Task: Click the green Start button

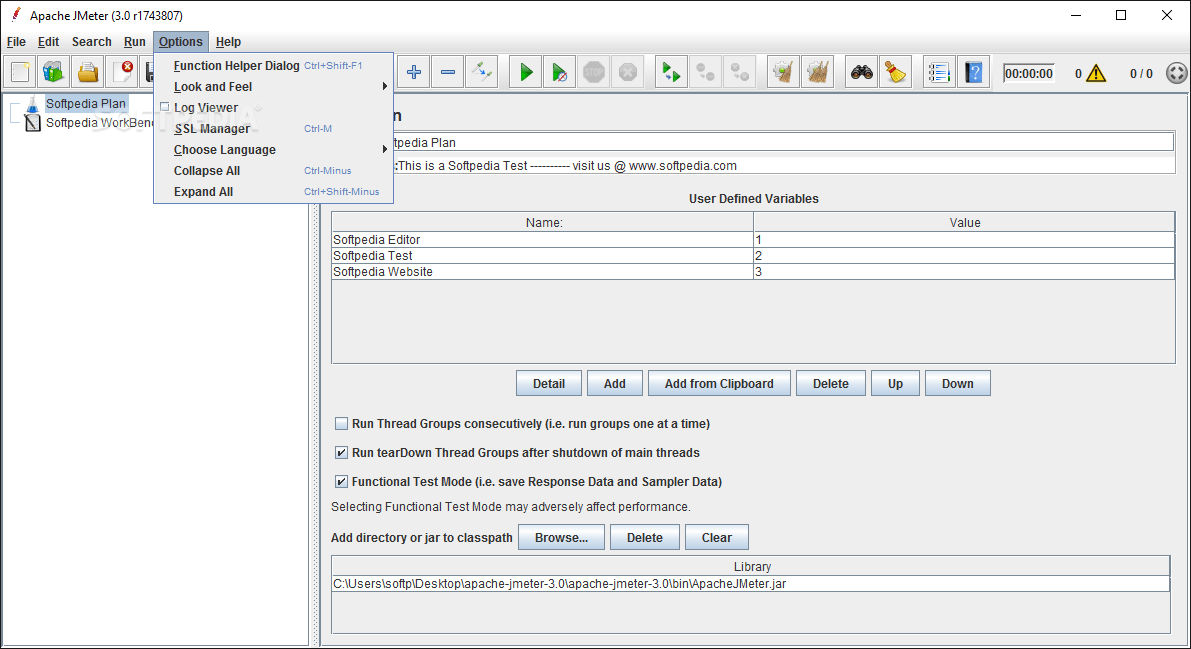Action: pos(526,72)
